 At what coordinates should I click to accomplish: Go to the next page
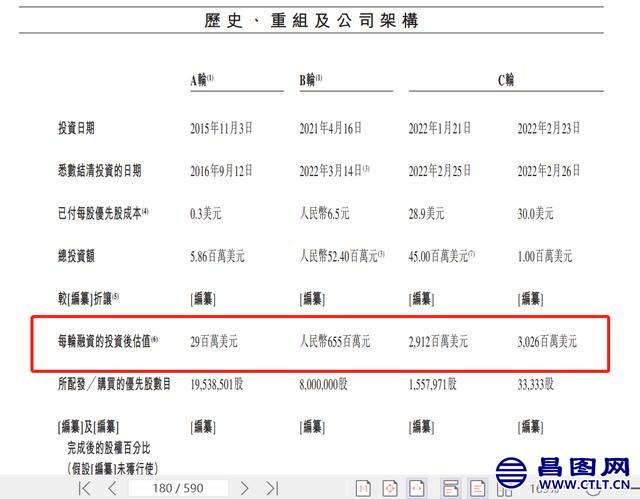pos(244,488)
